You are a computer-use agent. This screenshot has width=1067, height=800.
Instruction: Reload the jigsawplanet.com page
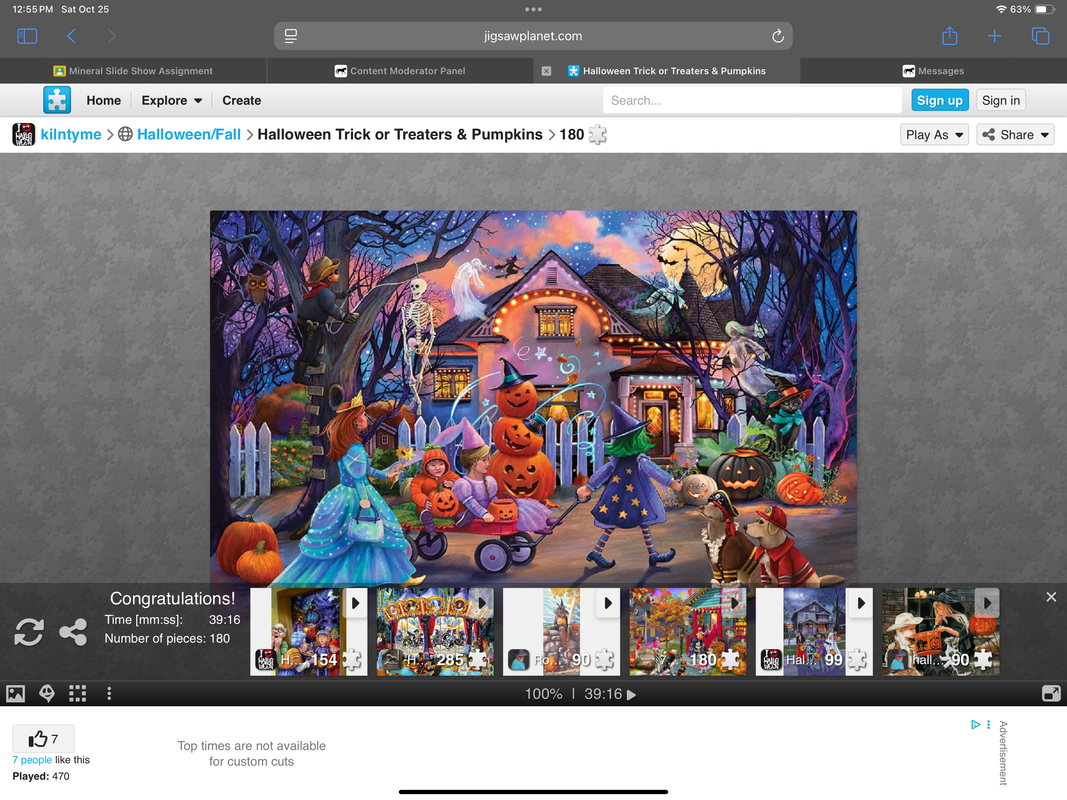(778, 36)
